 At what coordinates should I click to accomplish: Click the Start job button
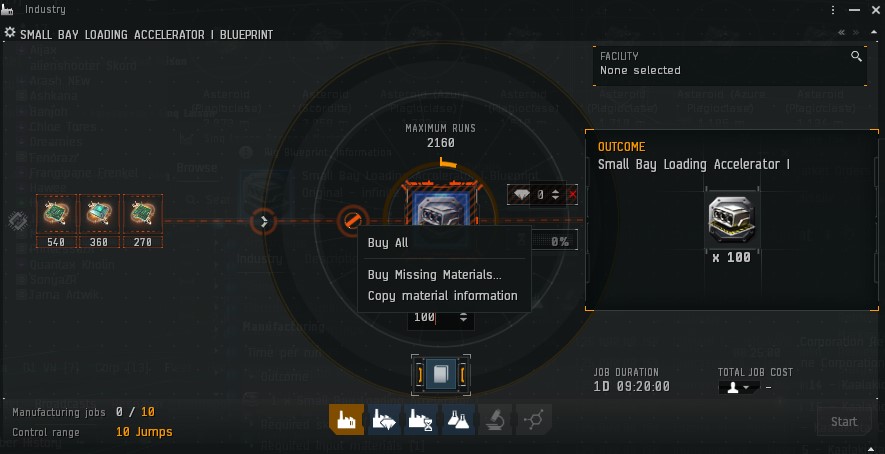click(844, 422)
